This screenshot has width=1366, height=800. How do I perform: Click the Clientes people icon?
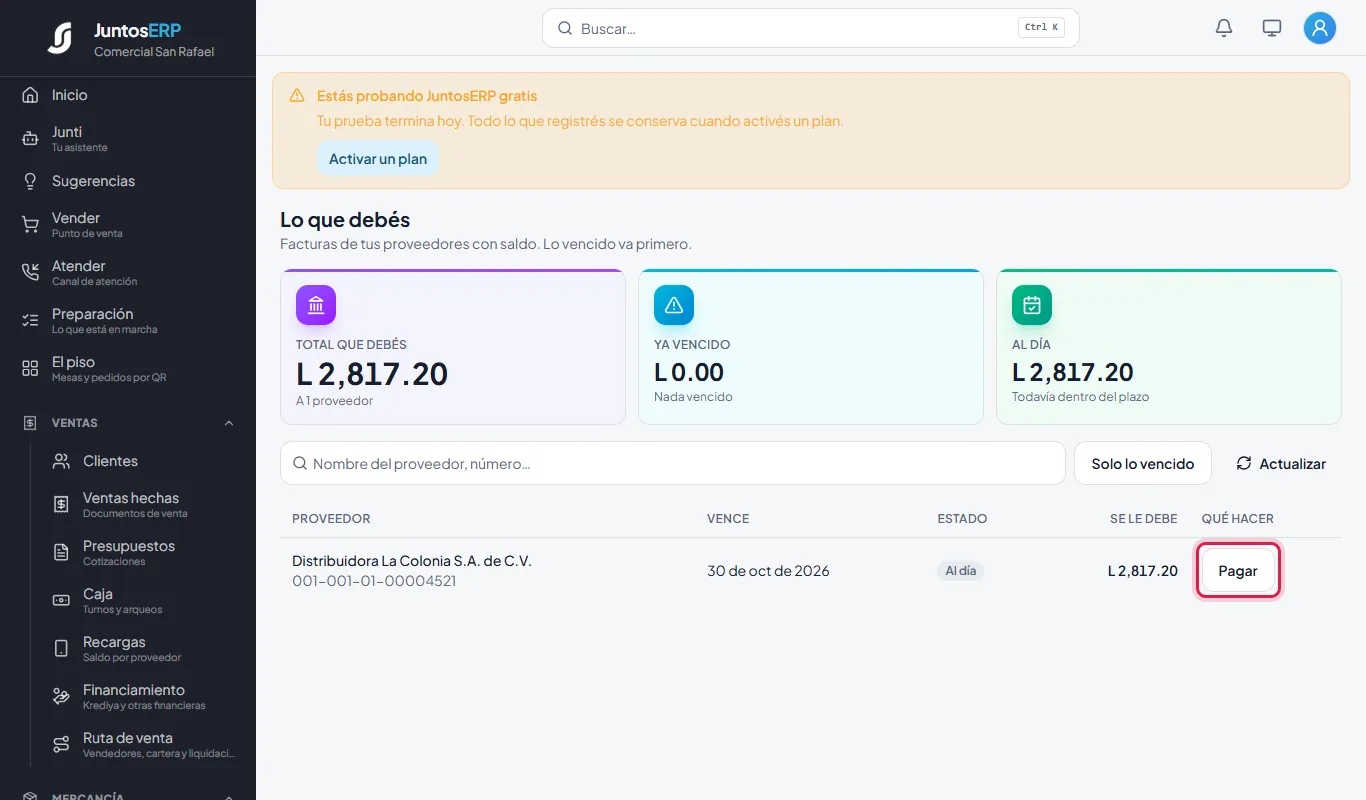point(61,461)
